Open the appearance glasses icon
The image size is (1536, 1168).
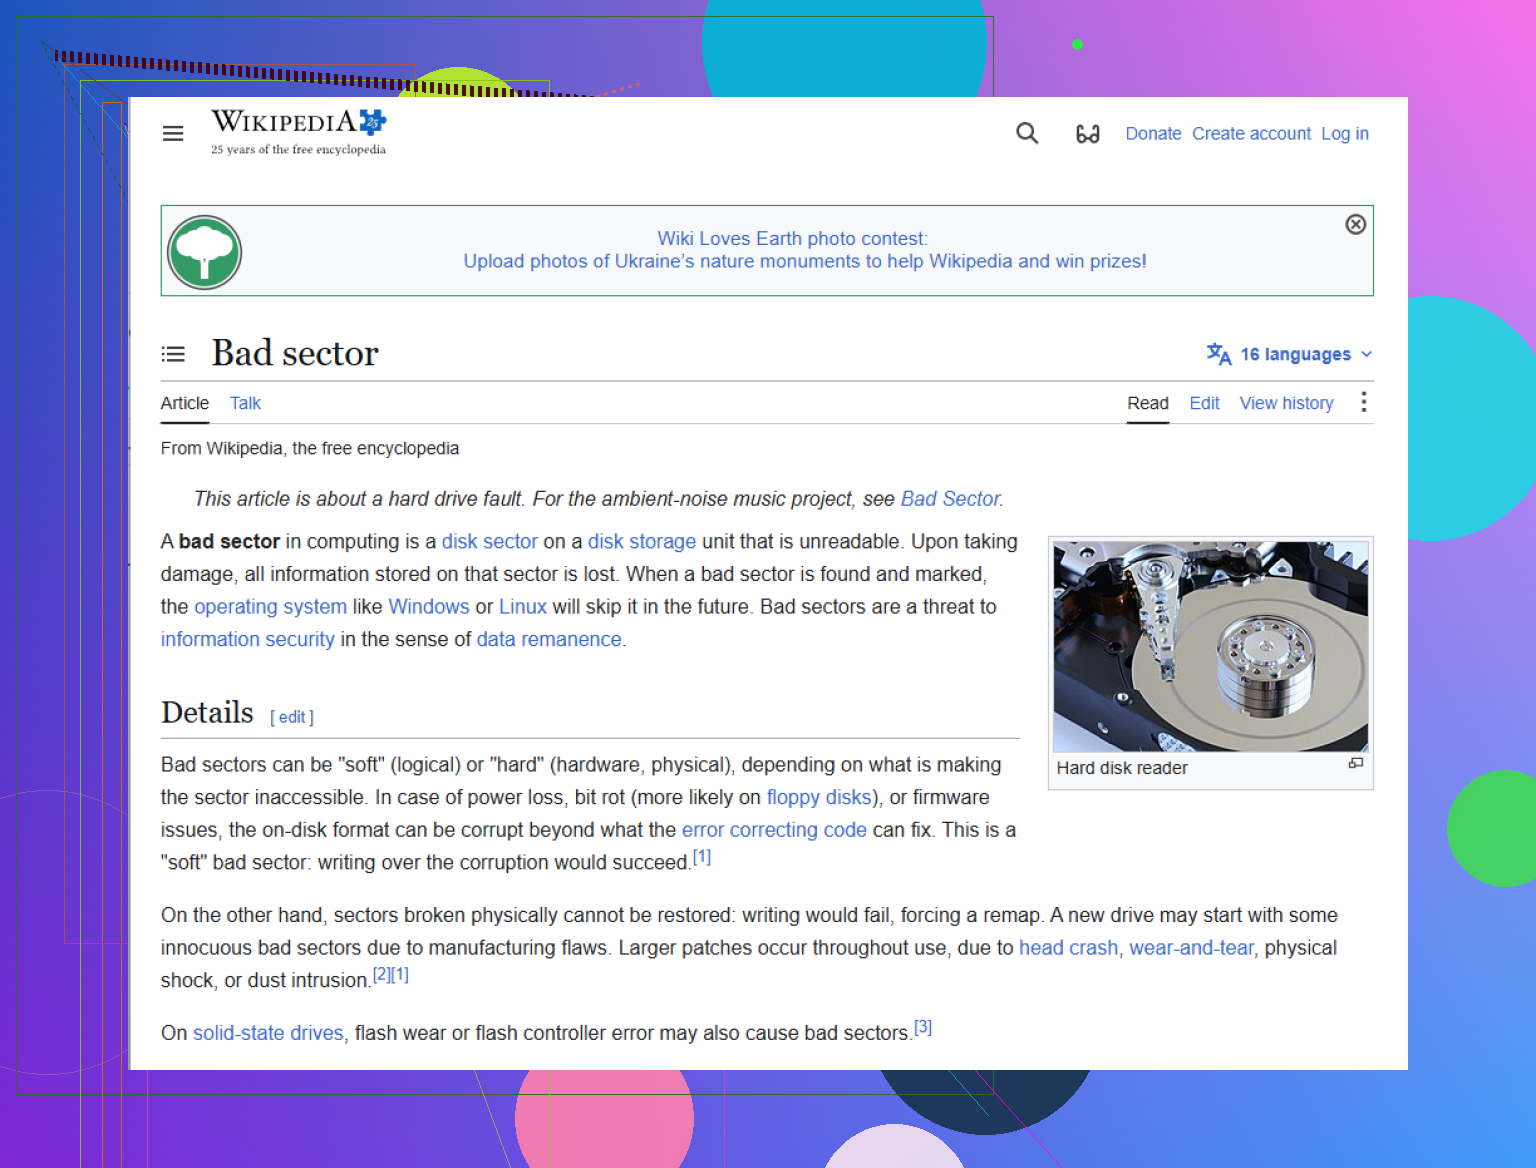[x=1088, y=134]
